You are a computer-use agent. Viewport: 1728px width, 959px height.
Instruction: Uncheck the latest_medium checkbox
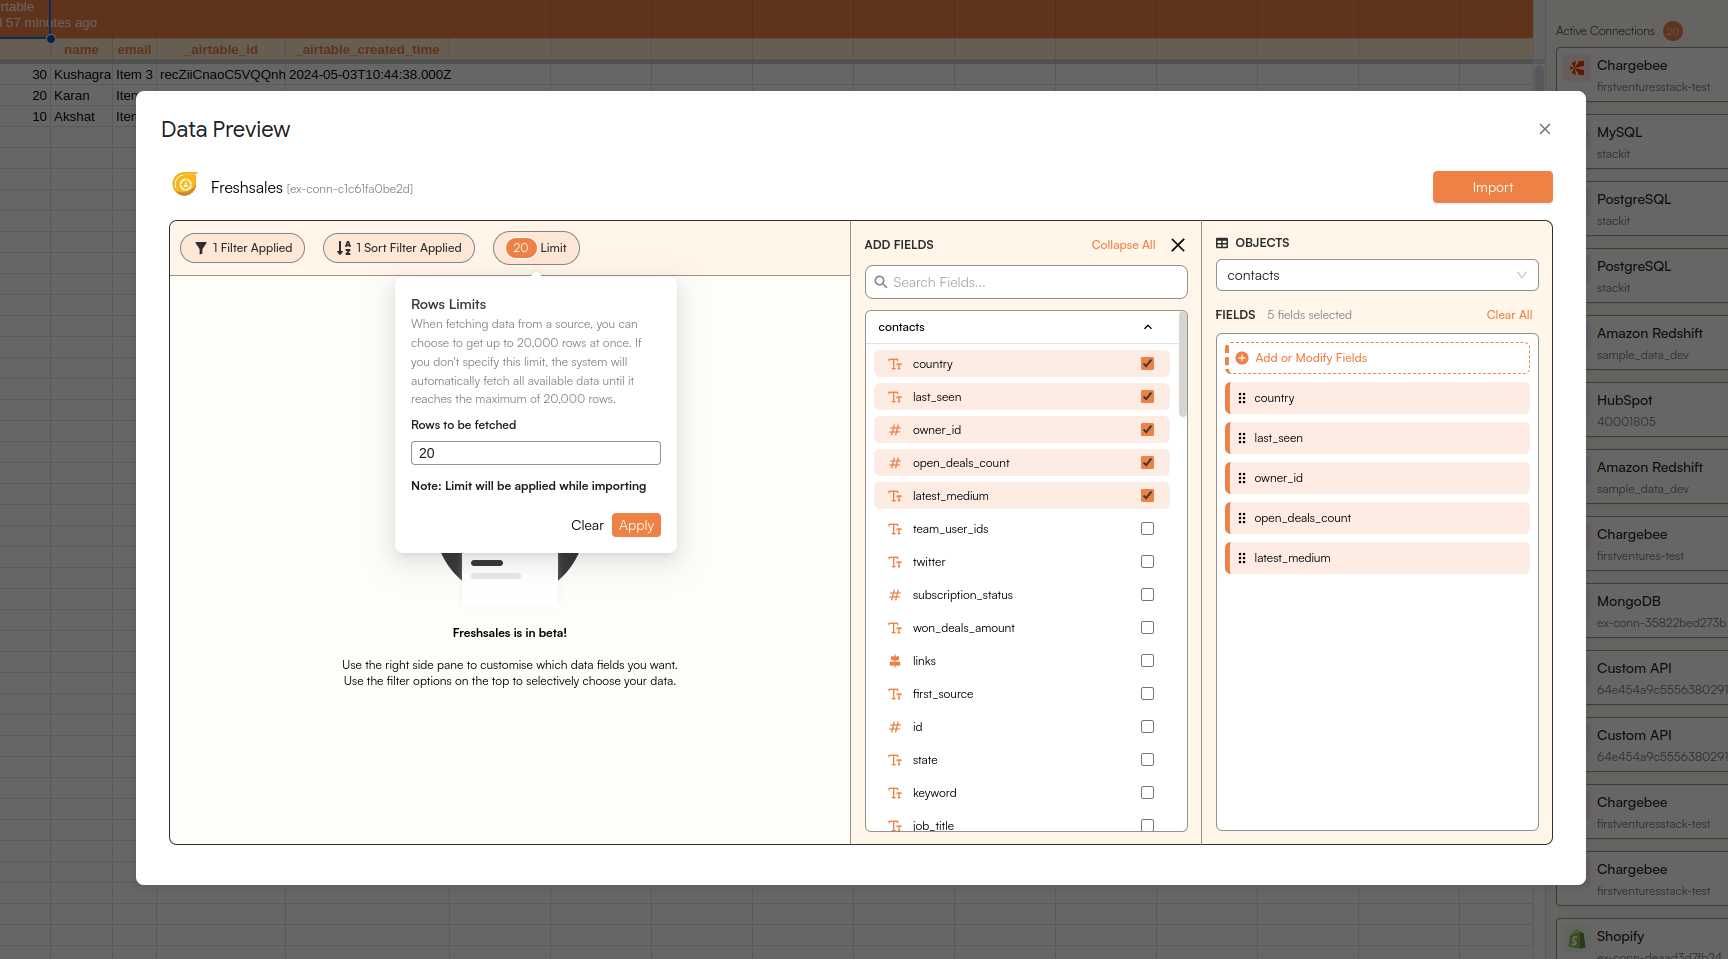pos(1147,496)
